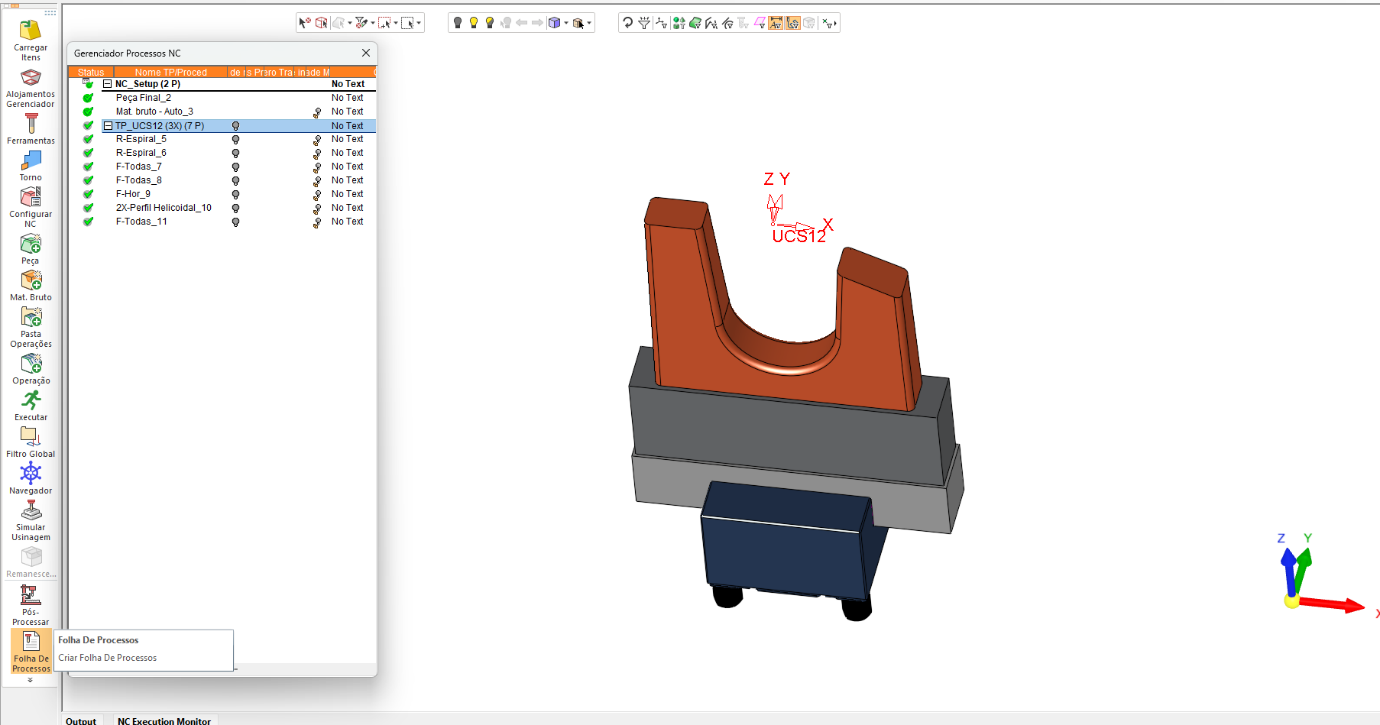Toggle visibility bulb of F-Todas_11
1380x725 pixels.
(x=235, y=222)
